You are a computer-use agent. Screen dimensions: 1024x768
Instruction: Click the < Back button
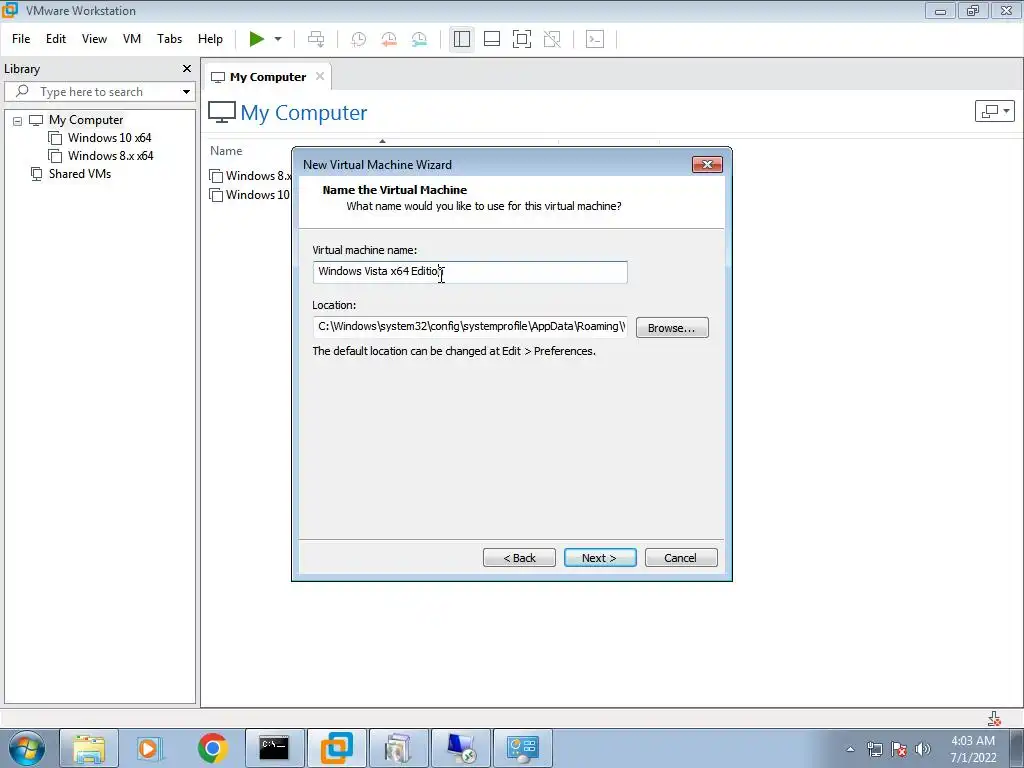point(519,558)
